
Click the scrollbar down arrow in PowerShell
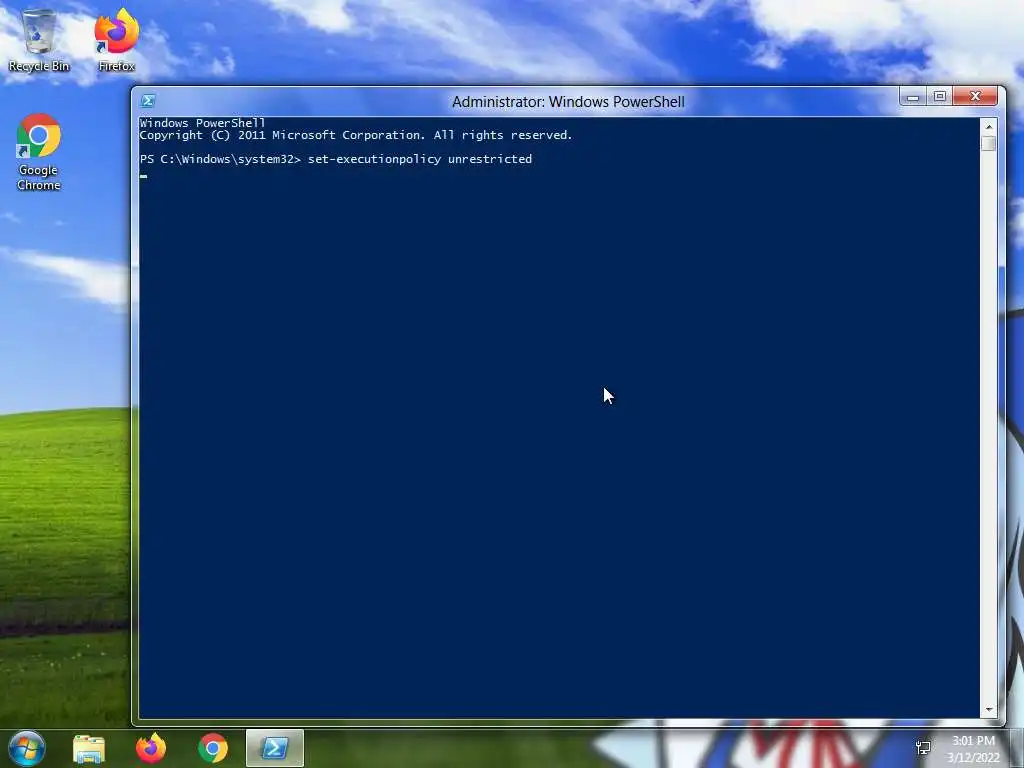989,709
